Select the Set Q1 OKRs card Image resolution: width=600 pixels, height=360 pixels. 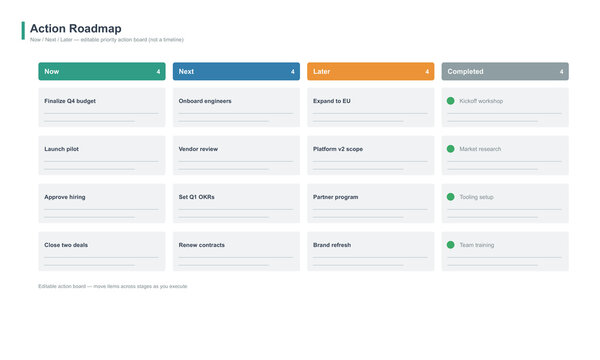pyautogui.click(x=236, y=204)
